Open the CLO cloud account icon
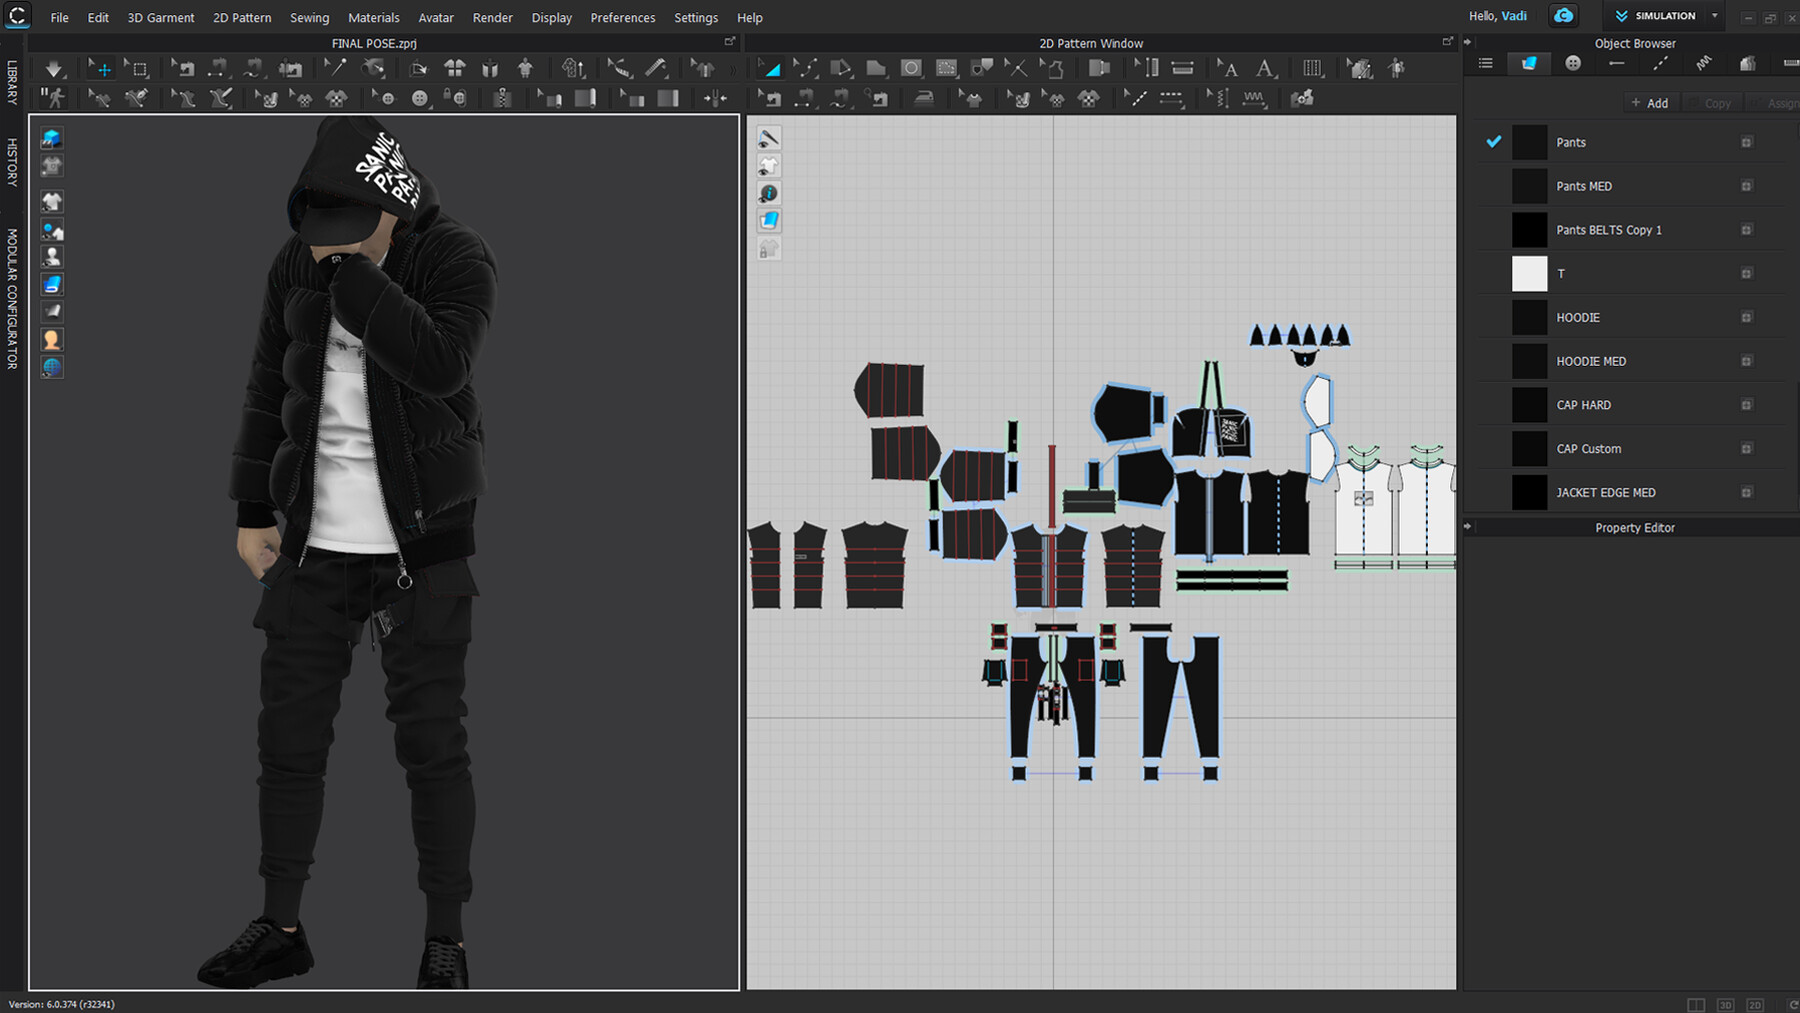 click(x=1563, y=16)
